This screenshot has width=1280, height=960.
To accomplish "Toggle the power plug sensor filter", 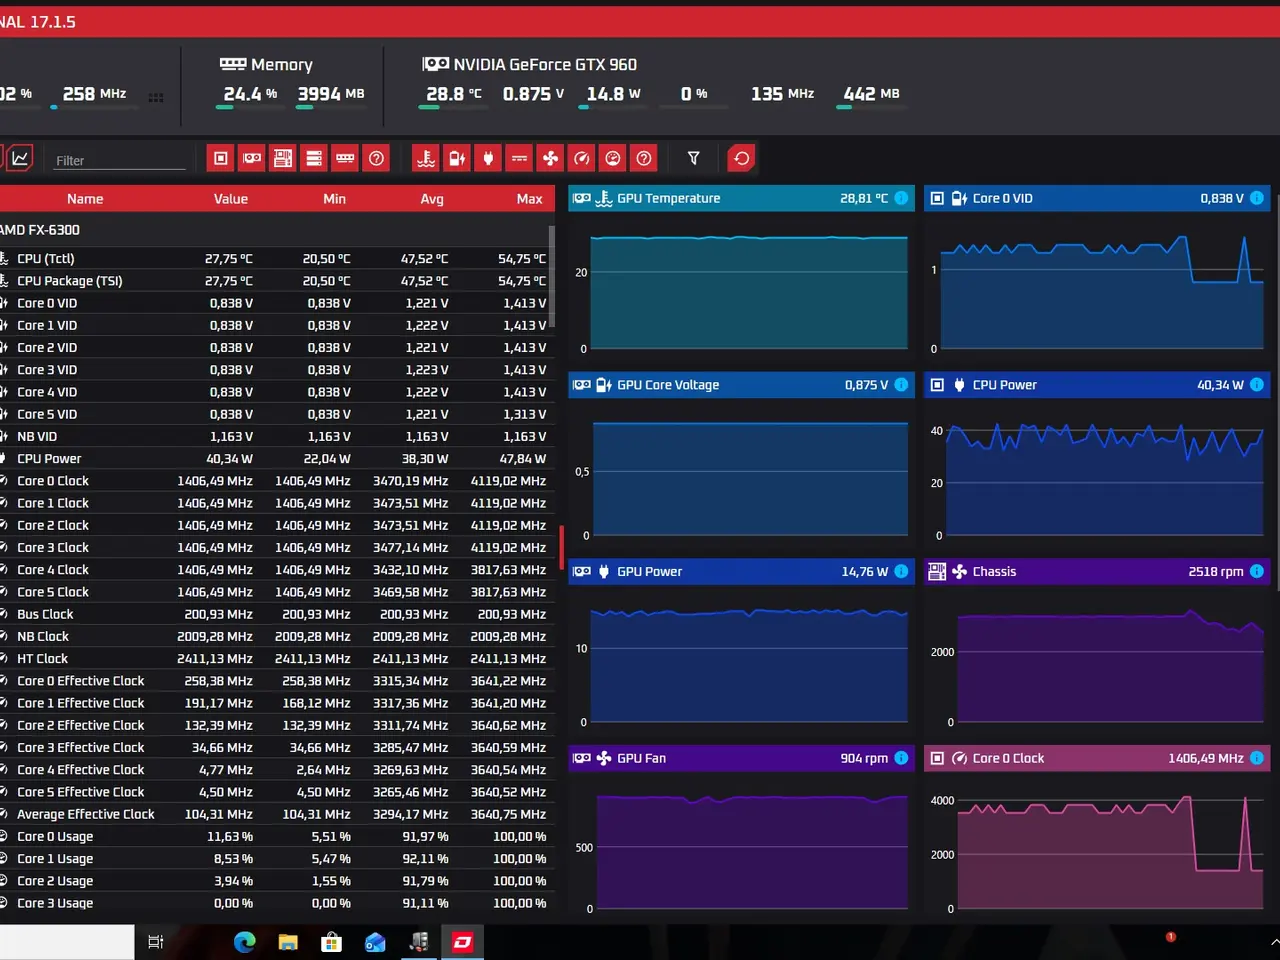I will 488,158.
